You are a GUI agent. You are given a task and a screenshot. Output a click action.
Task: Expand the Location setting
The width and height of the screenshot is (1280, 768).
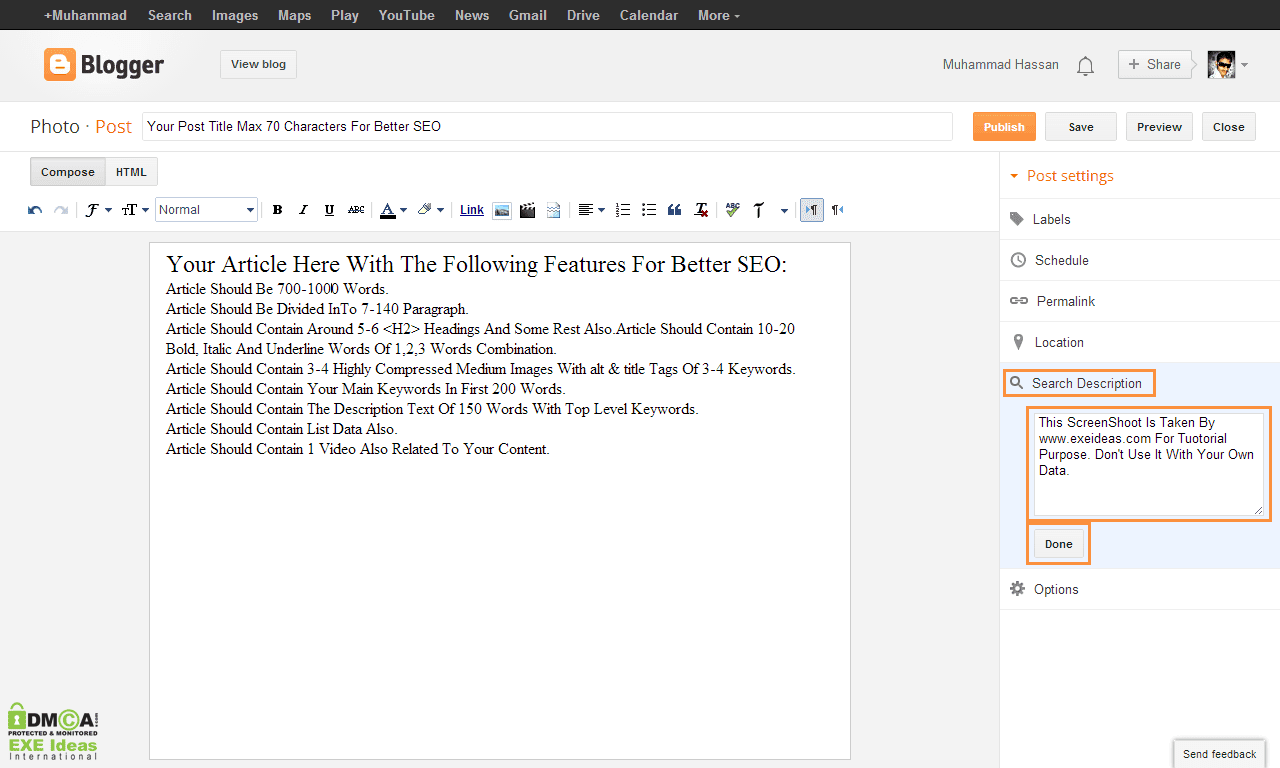1139,342
